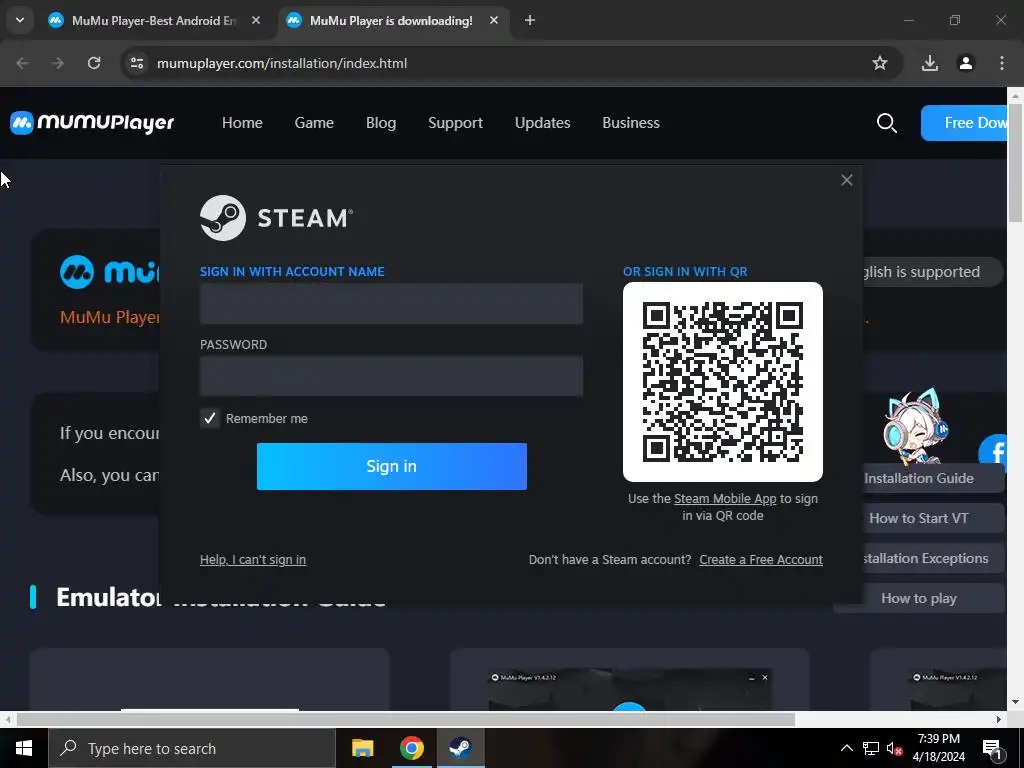The image size is (1024, 768).
Task: Click the blue Sign in button
Action: coord(391,466)
